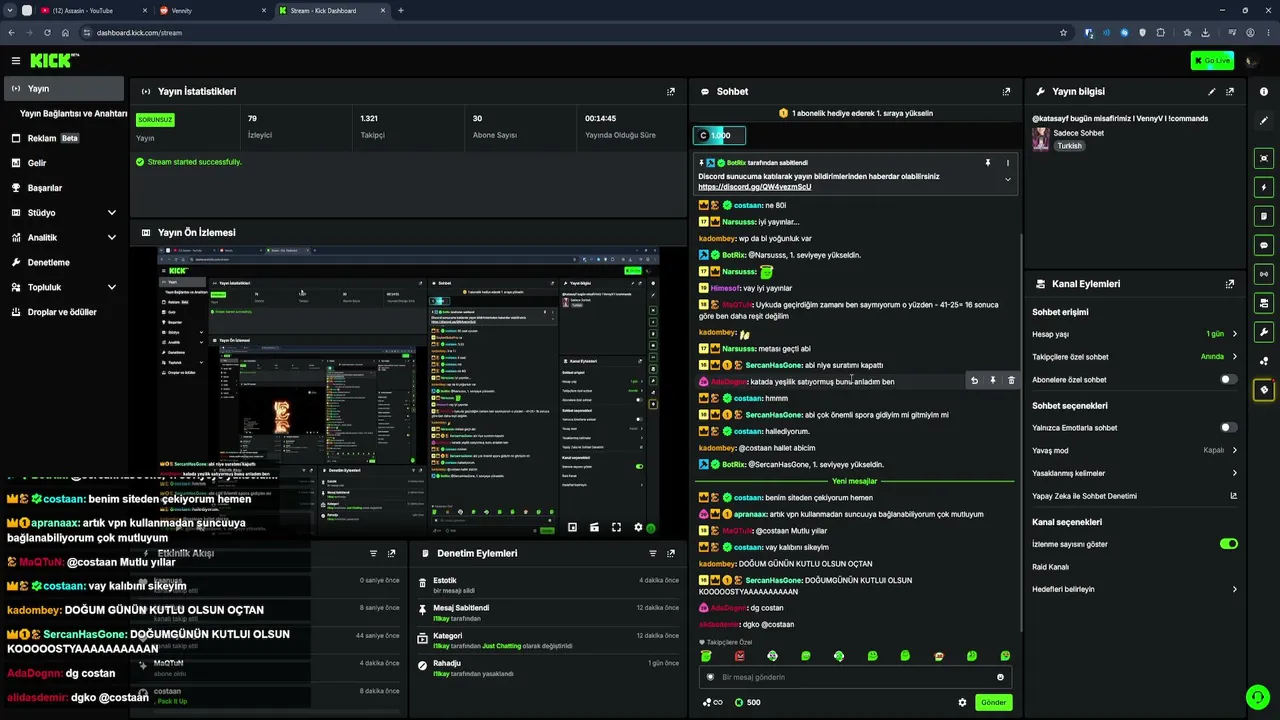Delete AdaDognn's chat message
The height and width of the screenshot is (720, 1280).
point(1011,381)
